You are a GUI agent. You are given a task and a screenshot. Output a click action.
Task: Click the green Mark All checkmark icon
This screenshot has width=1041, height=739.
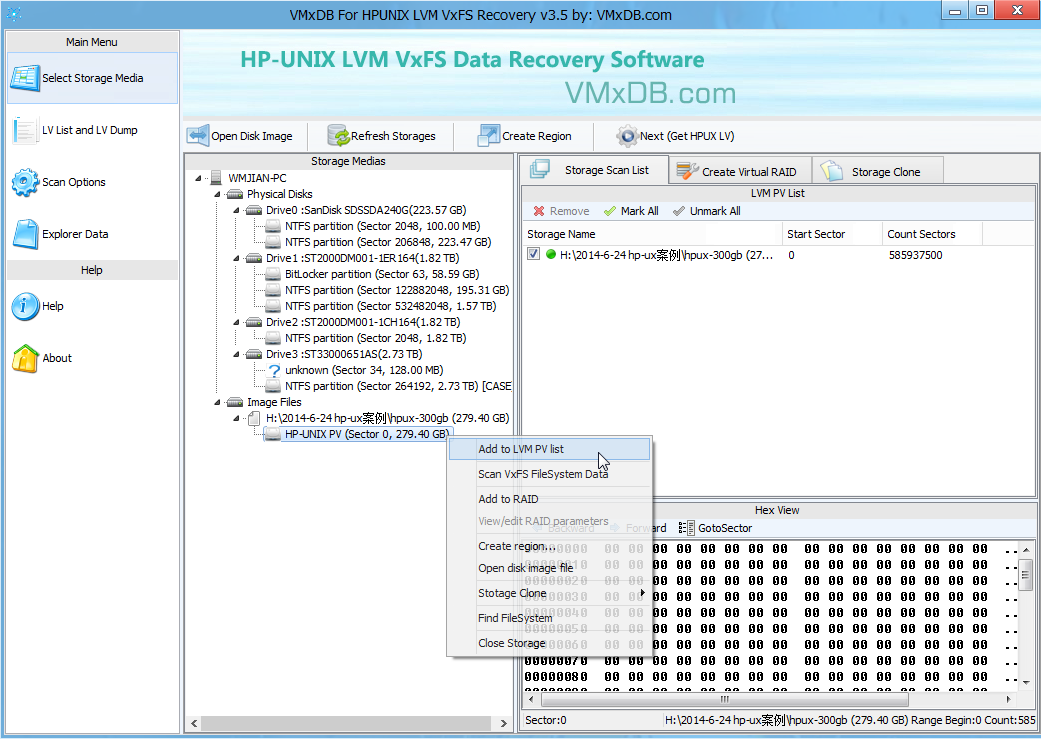[609, 211]
